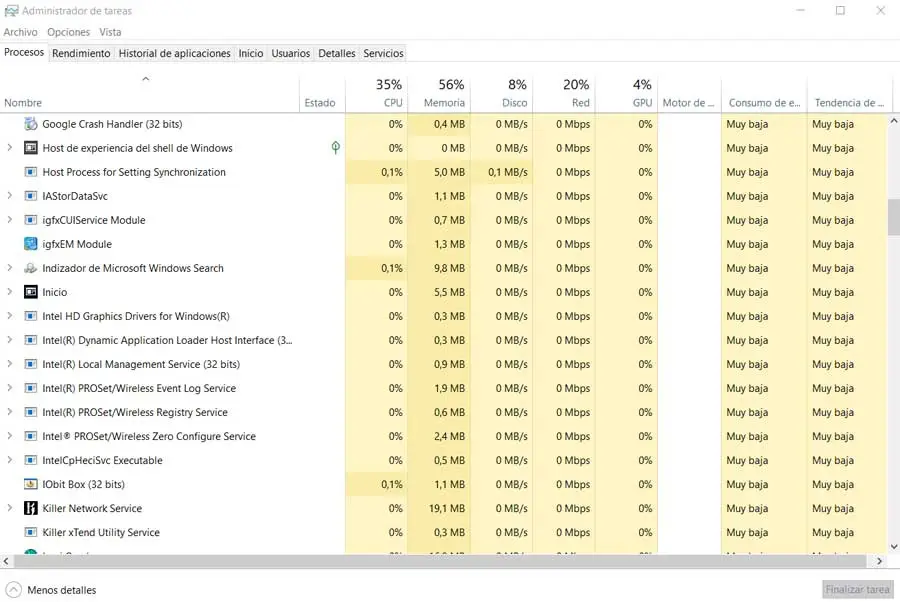Click the horizontal scrollbar at bottom
Image resolution: width=900 pixels, height=602 pixels.
[x=400, y=561]
